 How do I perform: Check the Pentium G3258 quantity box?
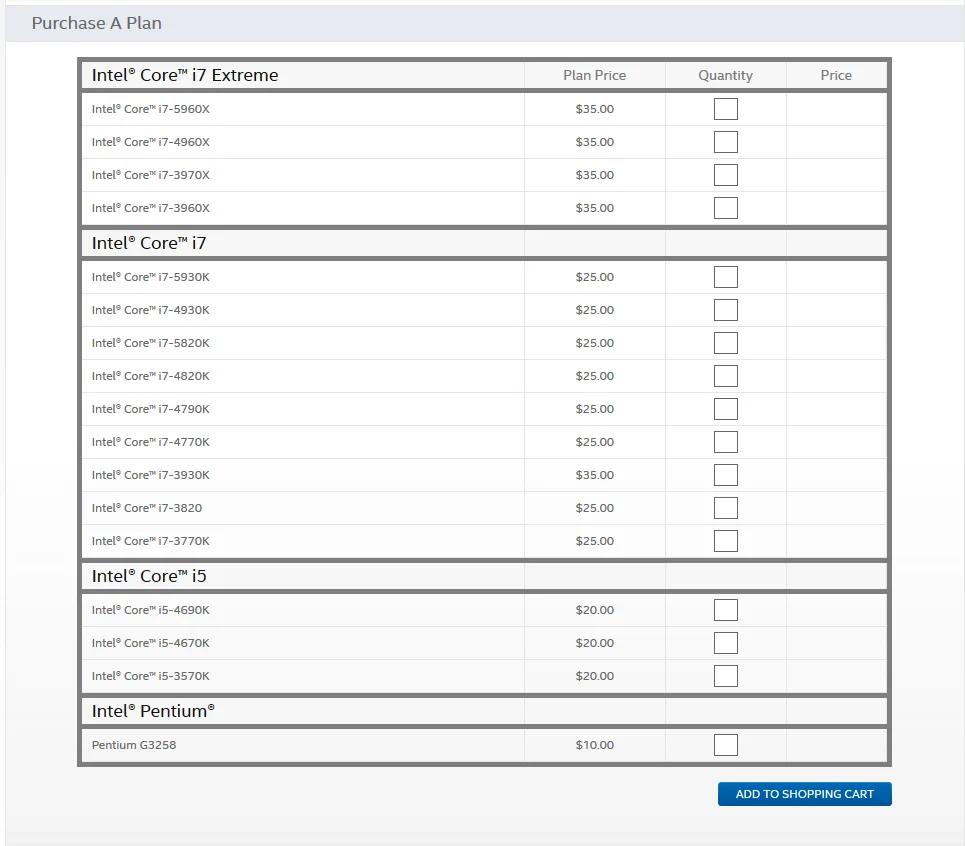726,745
